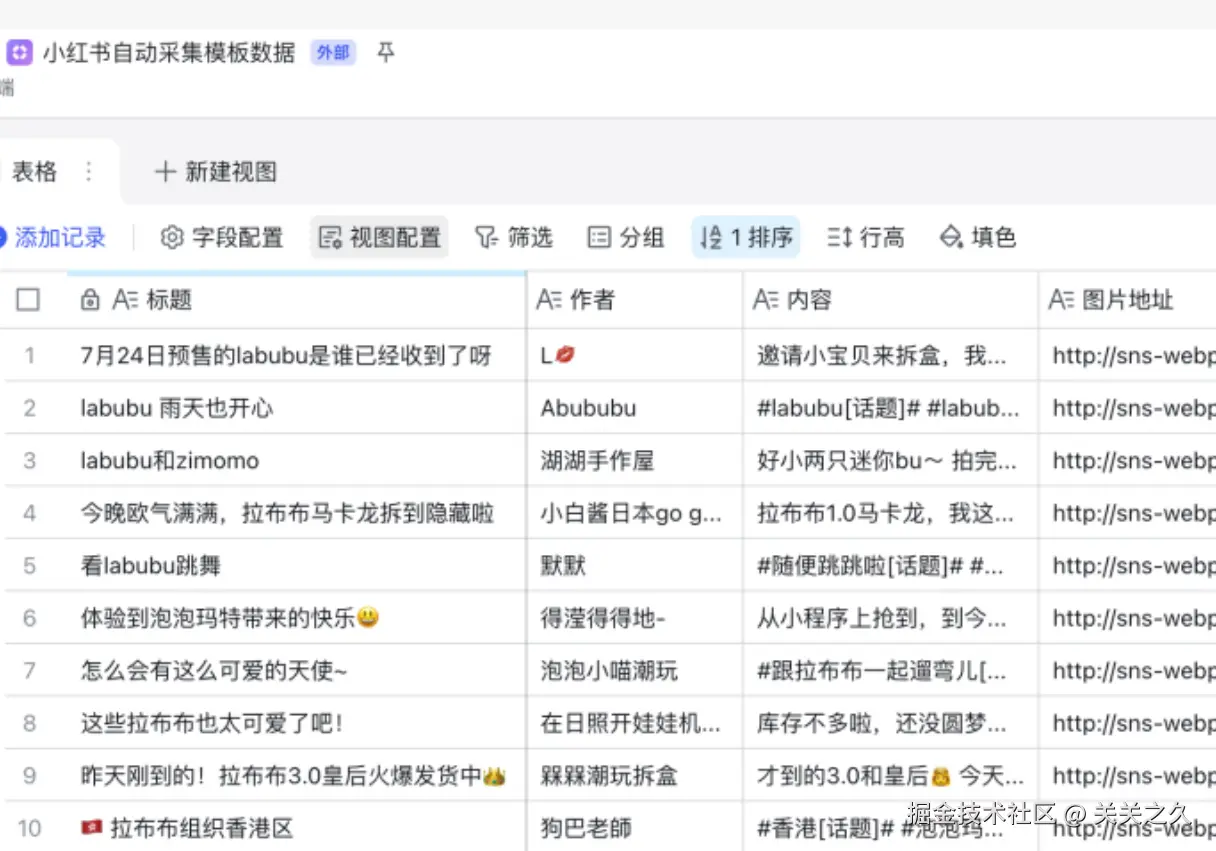Image resolution: width=1216 pixels, height=851 pixels.
Task: Click cell 体验到泡泡玛特带来的快乐
Action: coord(296,618)
